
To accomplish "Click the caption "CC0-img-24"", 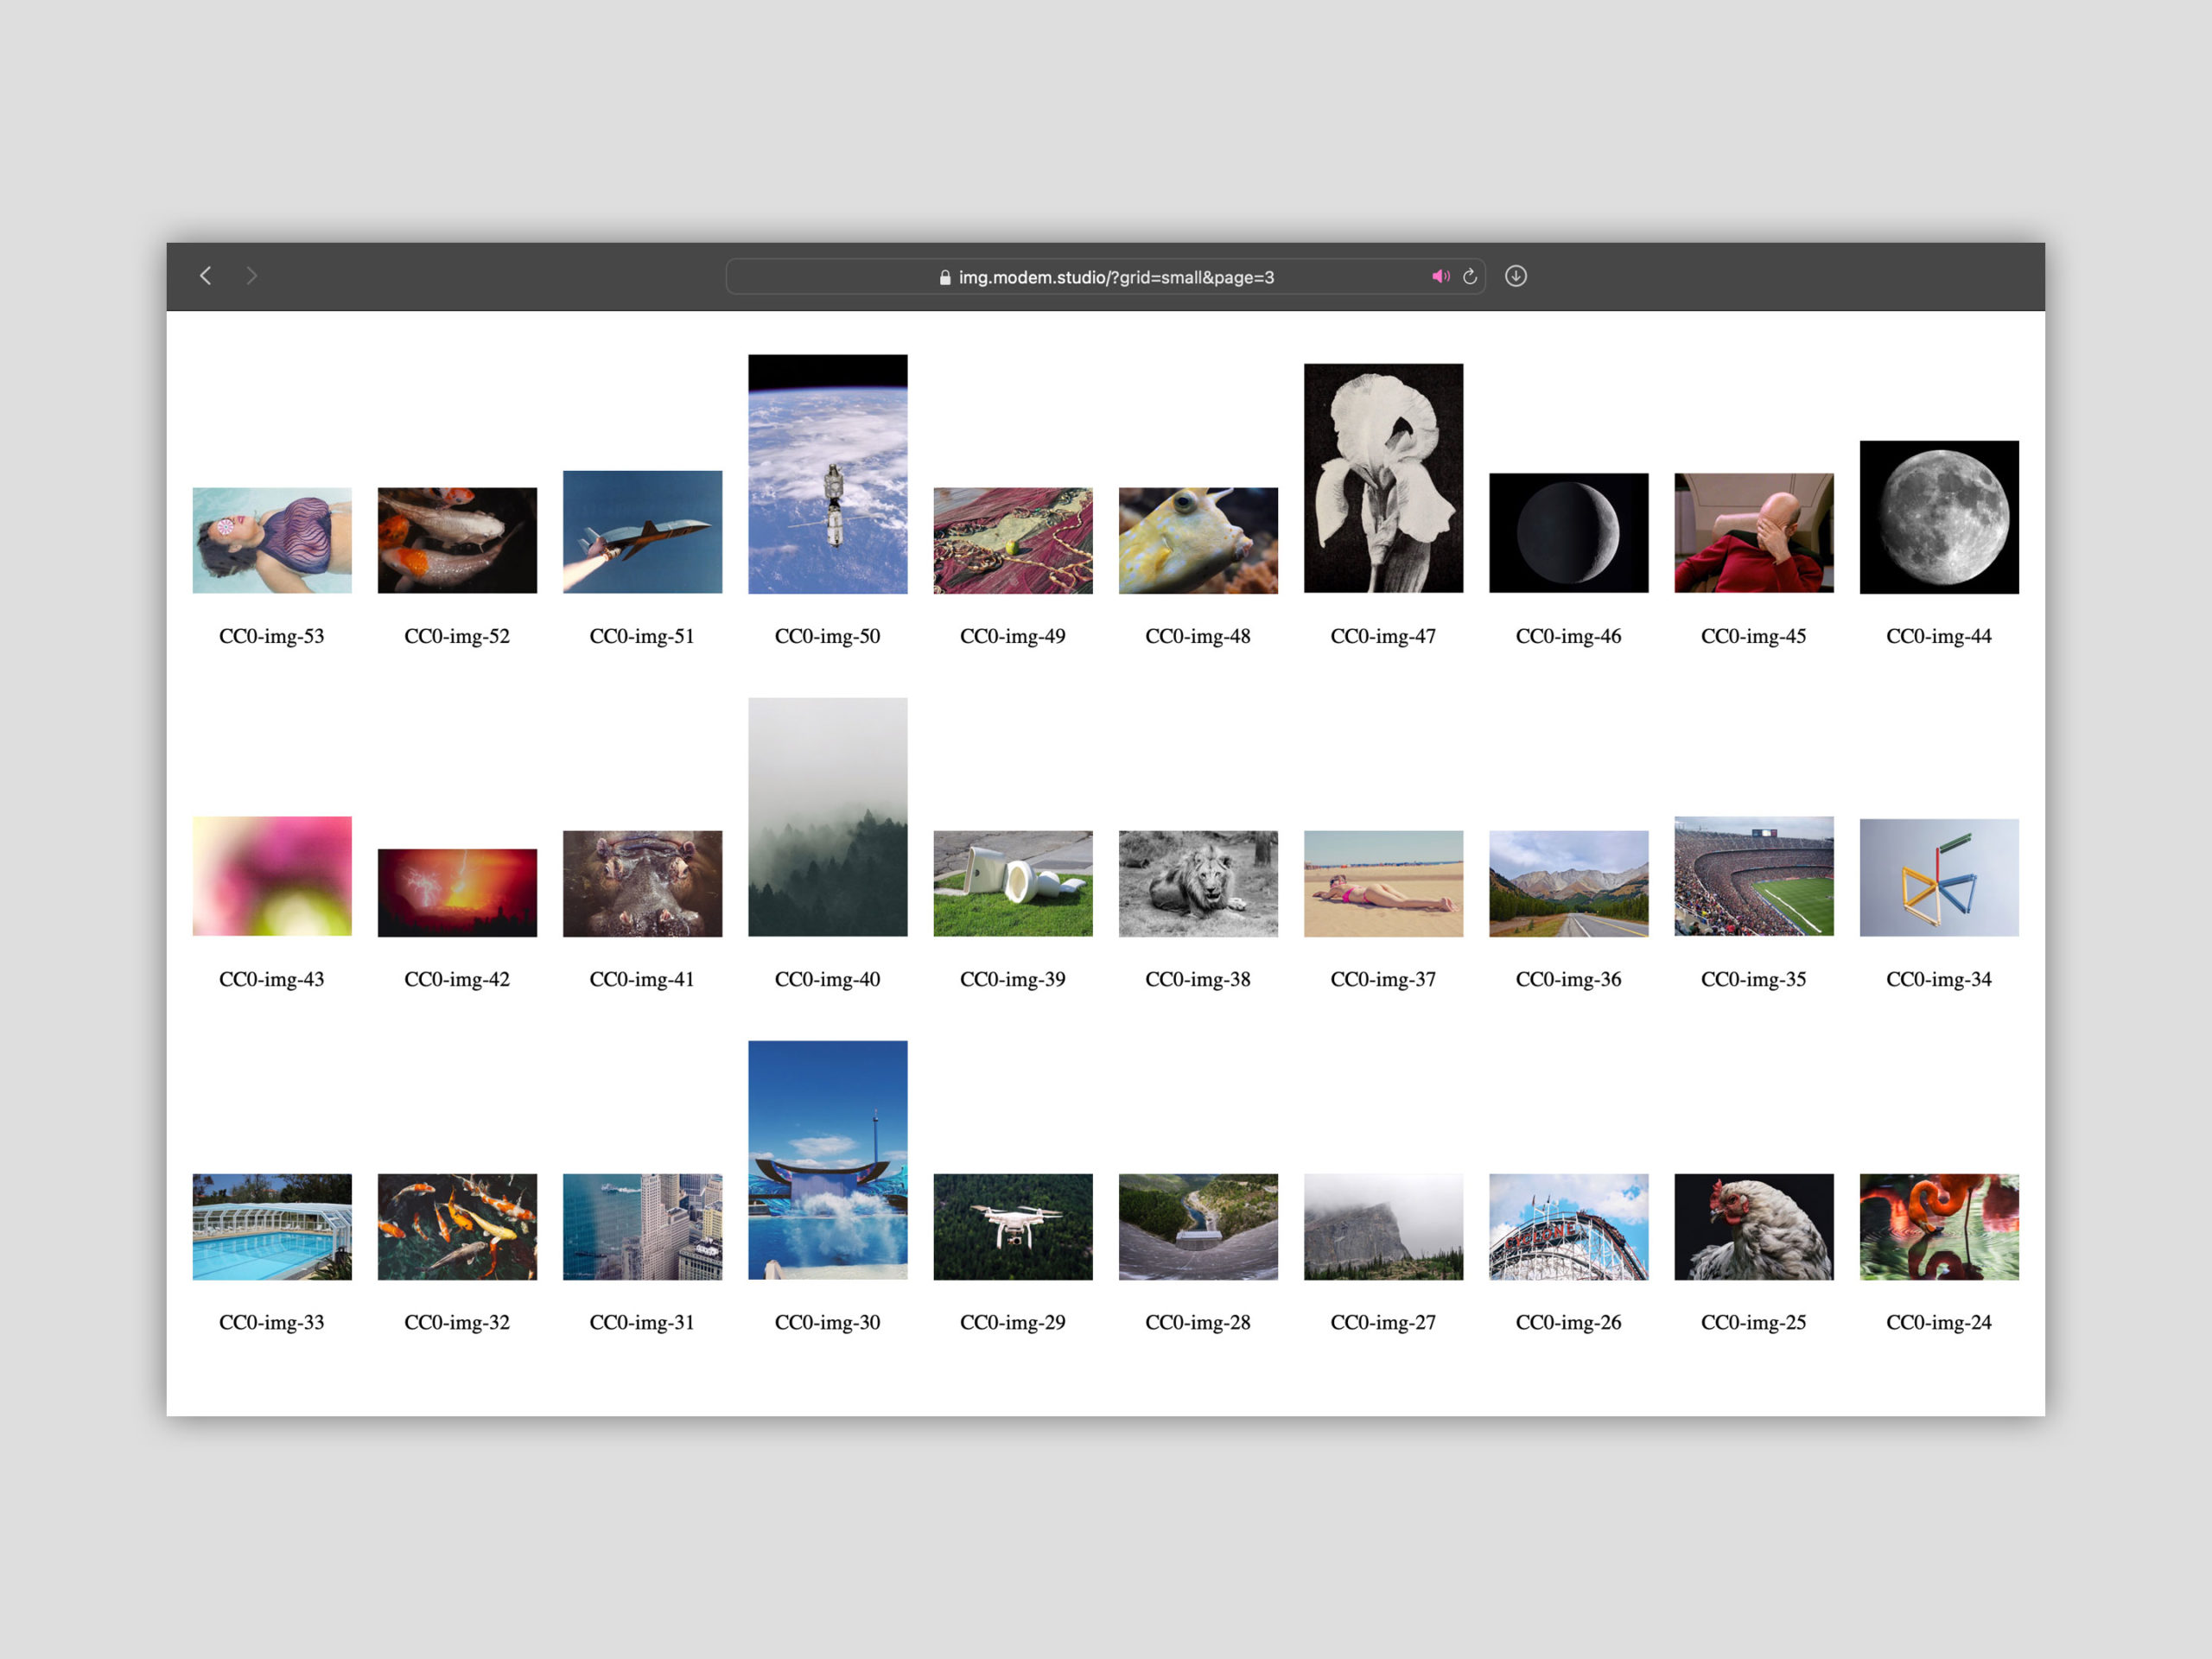I will click(x=1939, y=1322).
